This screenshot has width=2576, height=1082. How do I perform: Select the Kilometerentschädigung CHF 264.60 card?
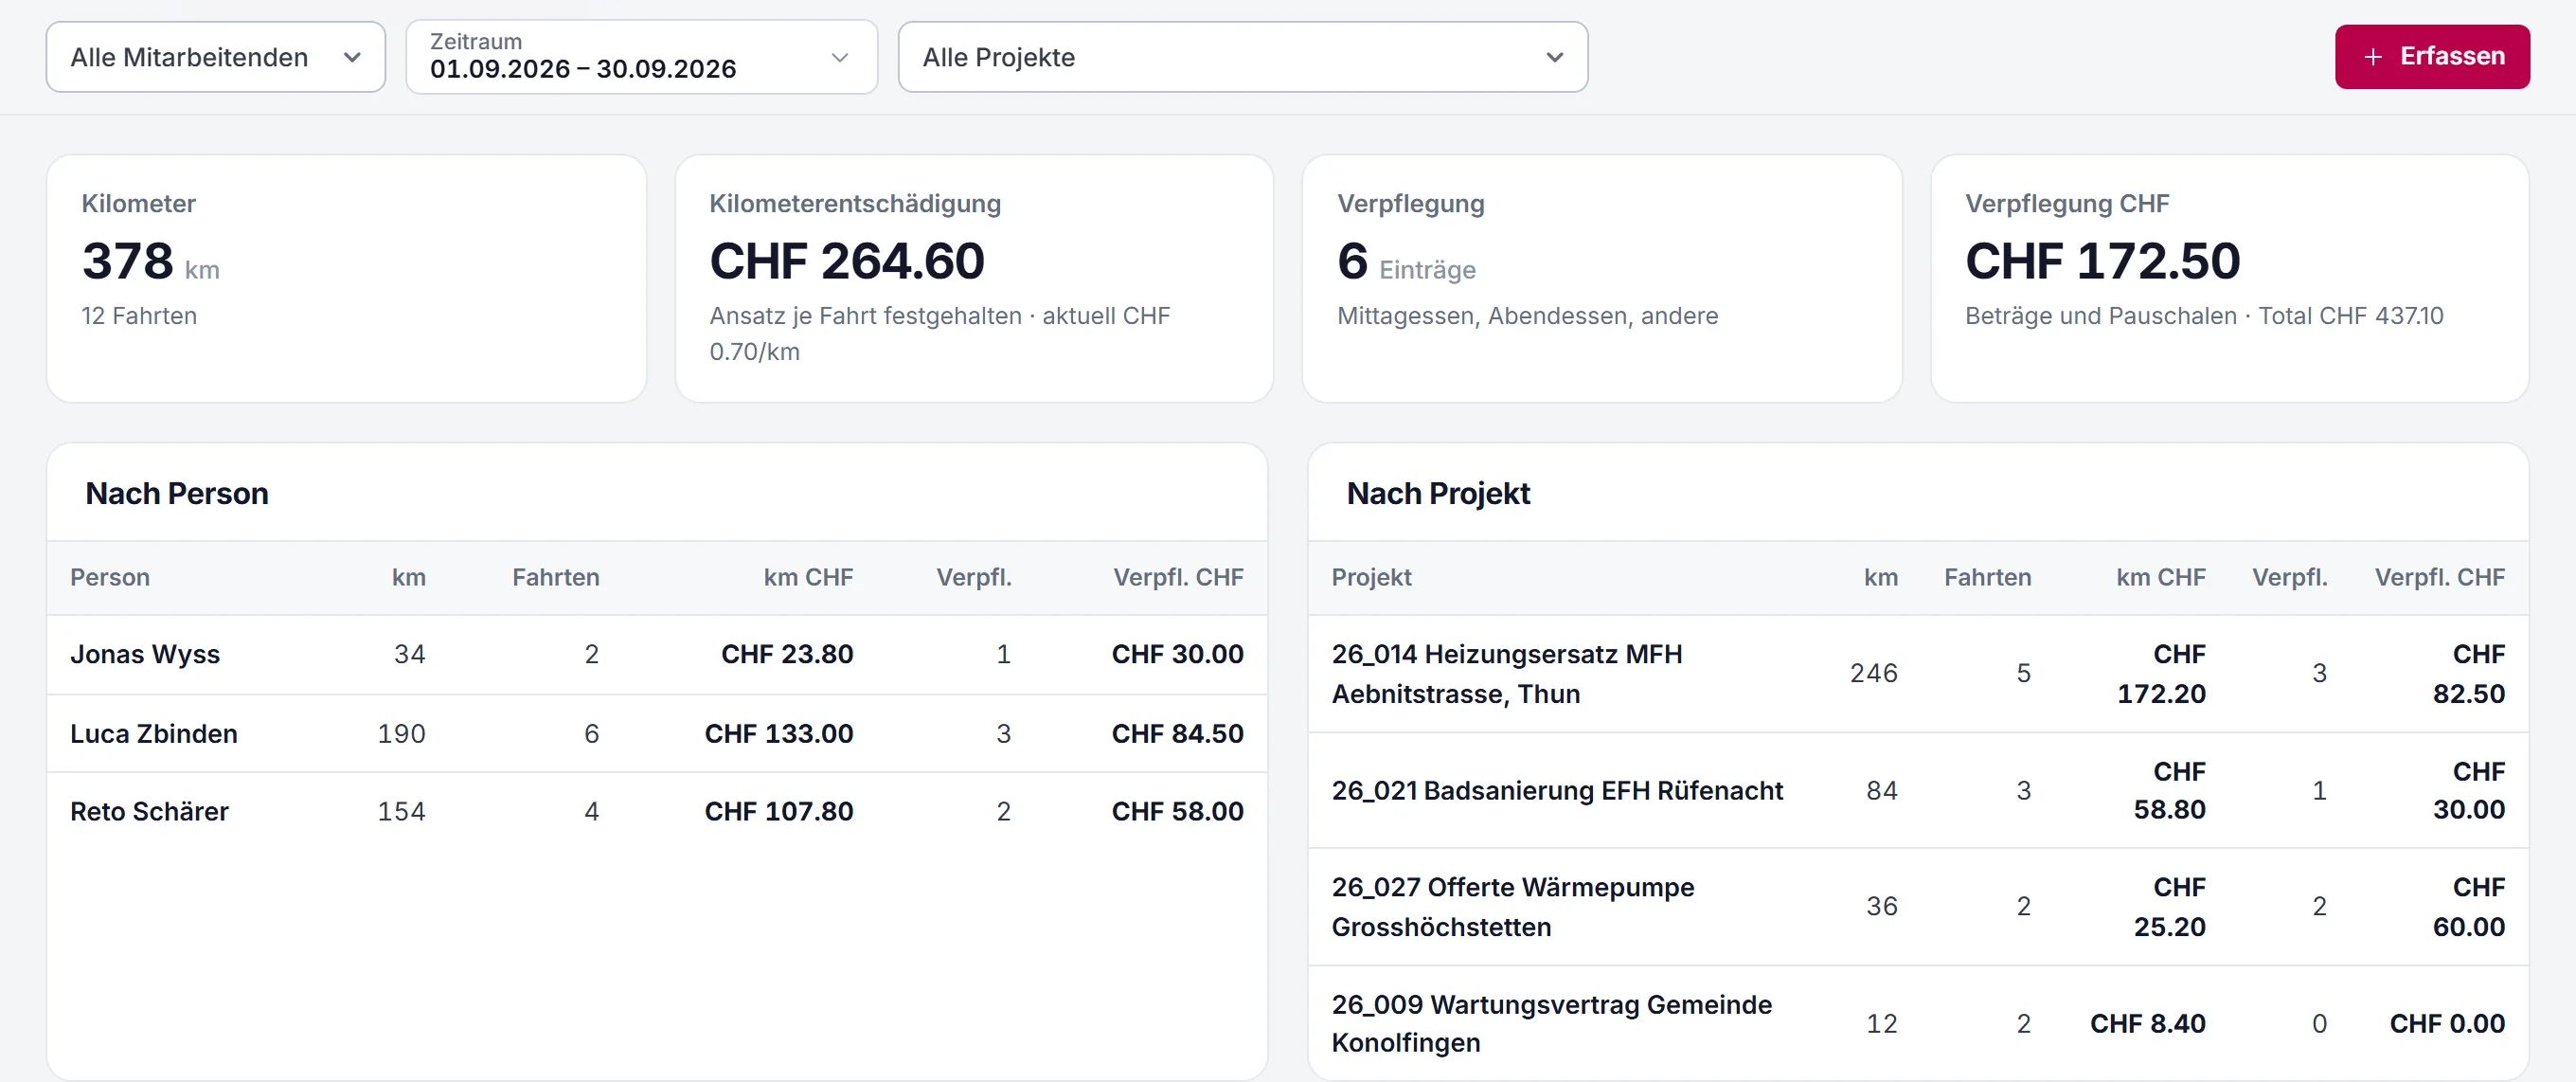point(974,278)
